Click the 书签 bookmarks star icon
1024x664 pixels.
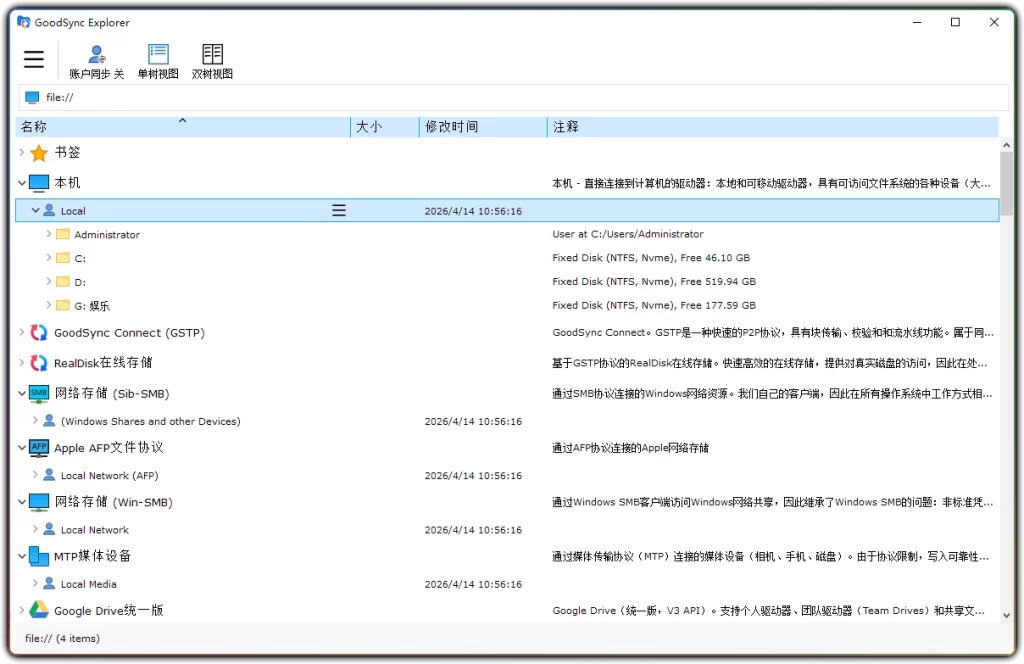(39, 153)
